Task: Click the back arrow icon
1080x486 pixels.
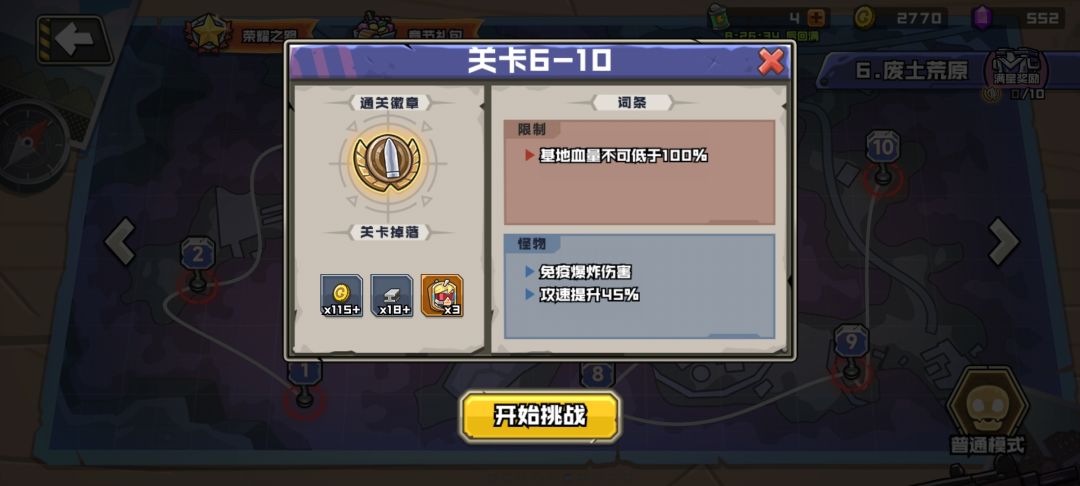Action: [x=76, y=40]
